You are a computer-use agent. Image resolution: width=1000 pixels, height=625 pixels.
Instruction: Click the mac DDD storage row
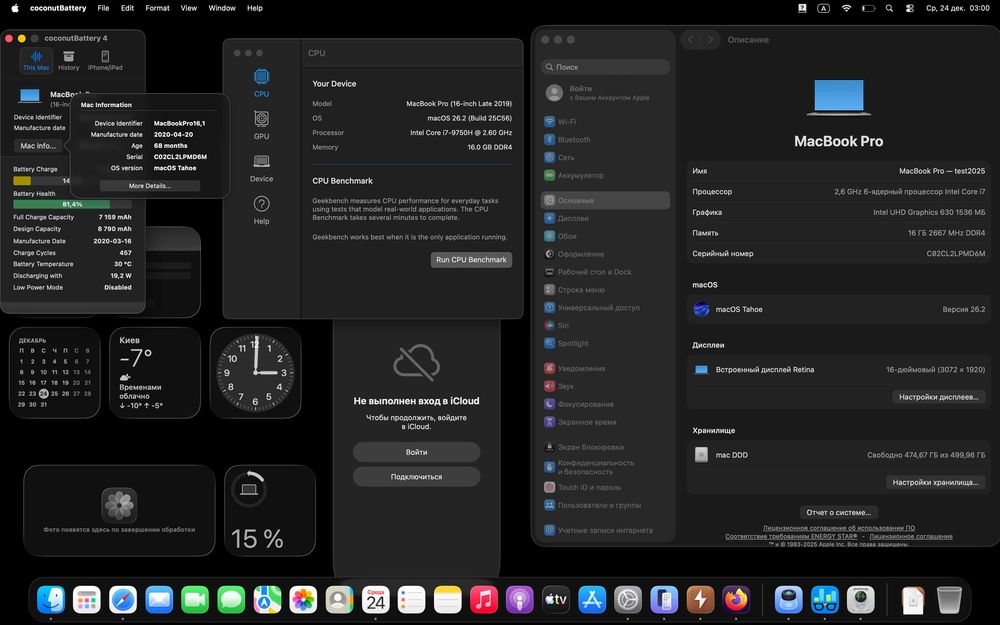click(x=839, y=455)
